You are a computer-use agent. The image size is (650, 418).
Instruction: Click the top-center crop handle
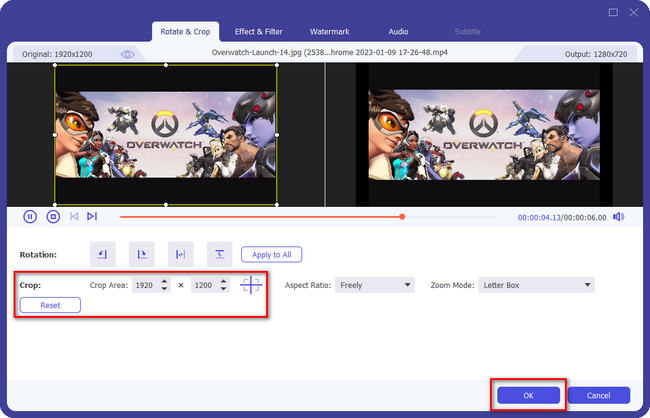point(166,65)
